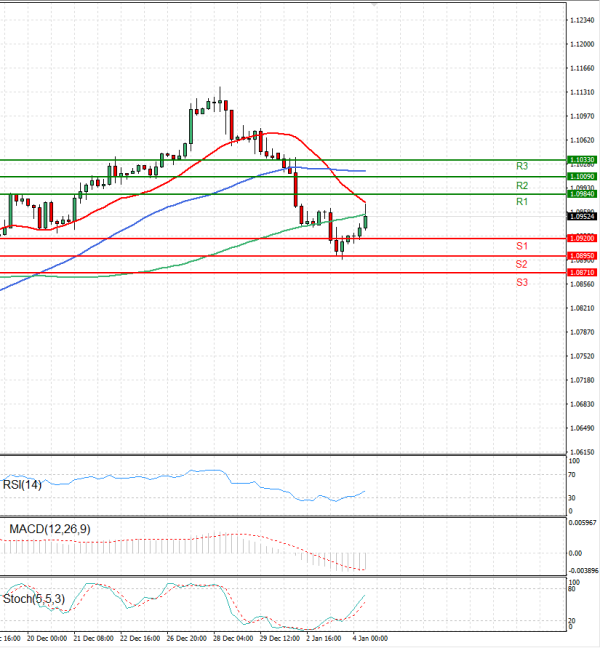The image size is (600, 648).
Task: Click the 26 Dec 20:00 time label
Action: pos(186,638)
